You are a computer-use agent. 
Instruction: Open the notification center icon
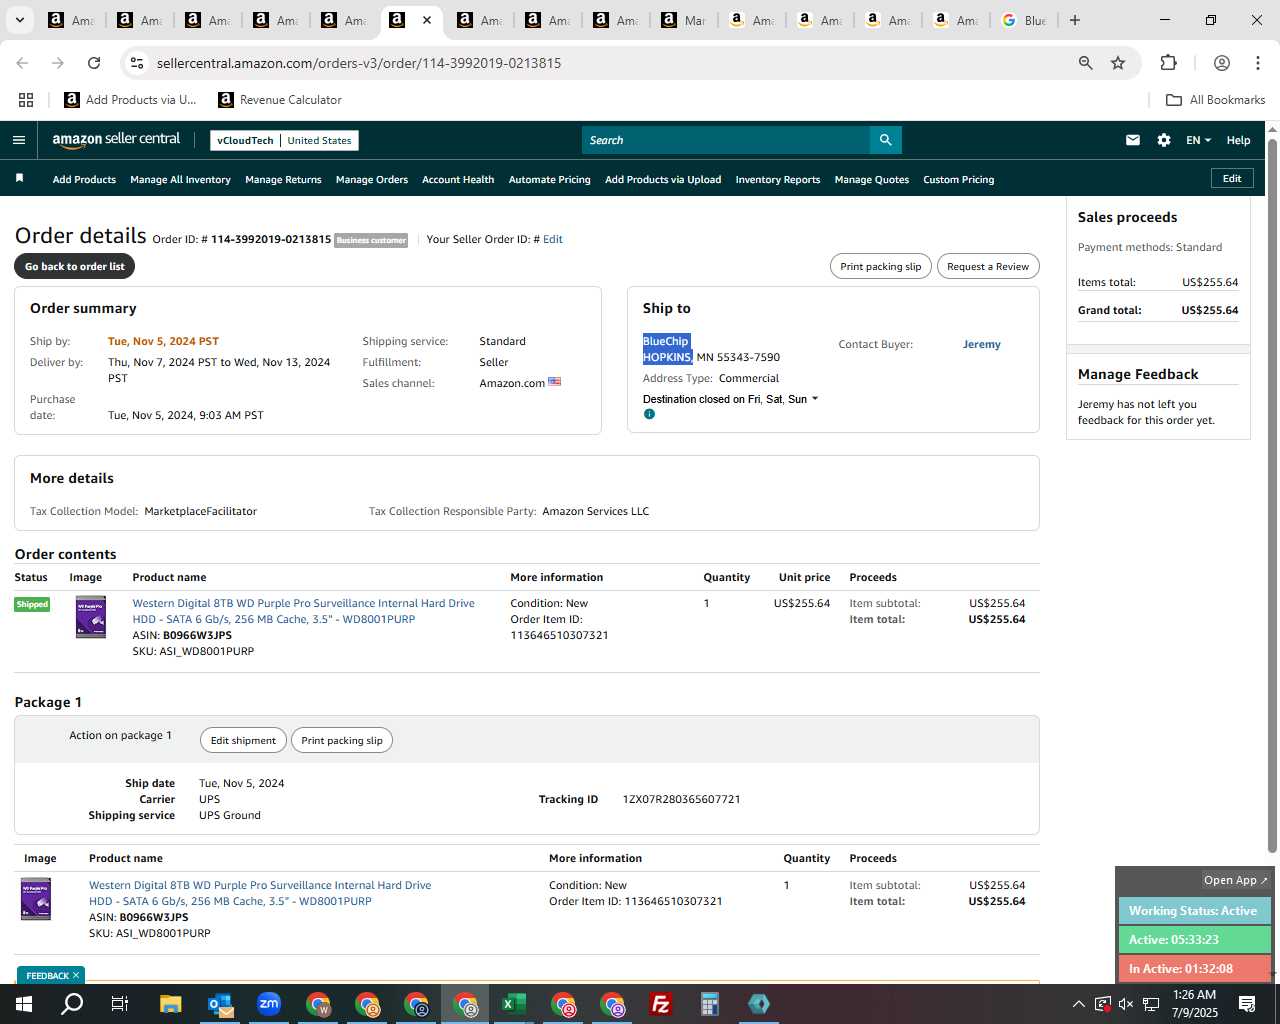[x=1247, y=1004]
